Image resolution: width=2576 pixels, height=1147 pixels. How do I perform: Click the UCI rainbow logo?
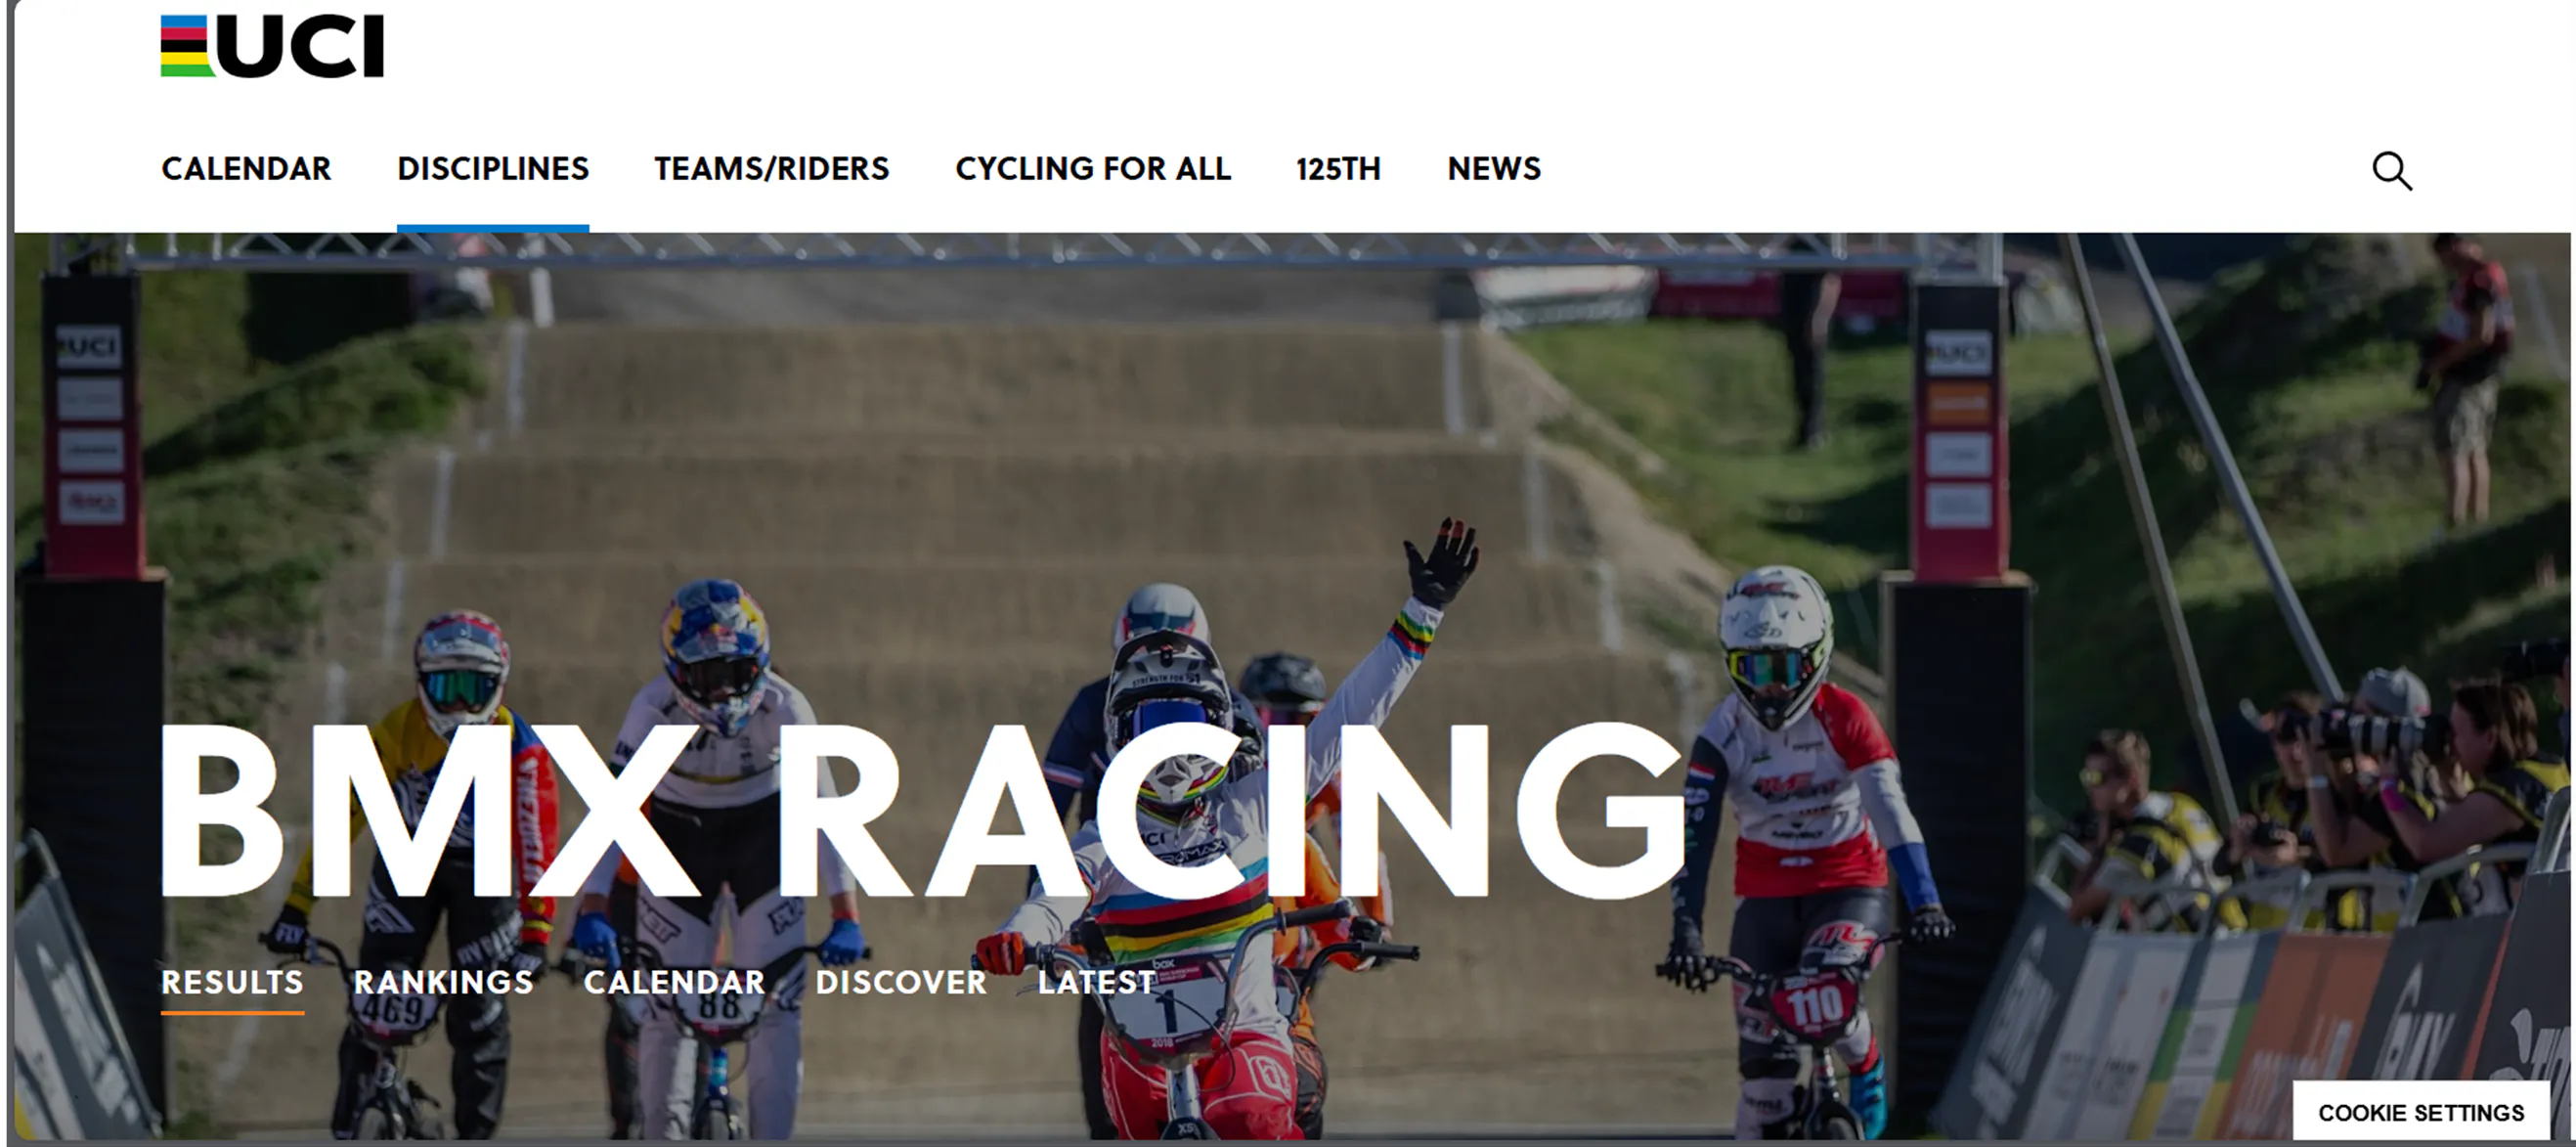pyautogui.click(x=272, y=46)
